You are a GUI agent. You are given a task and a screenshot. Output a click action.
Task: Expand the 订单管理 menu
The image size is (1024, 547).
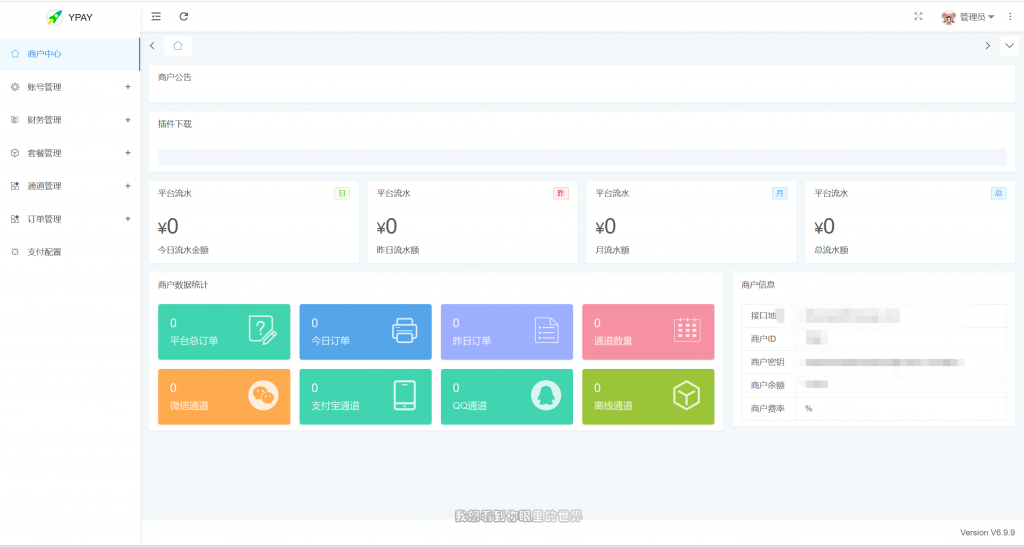[68, 219]
